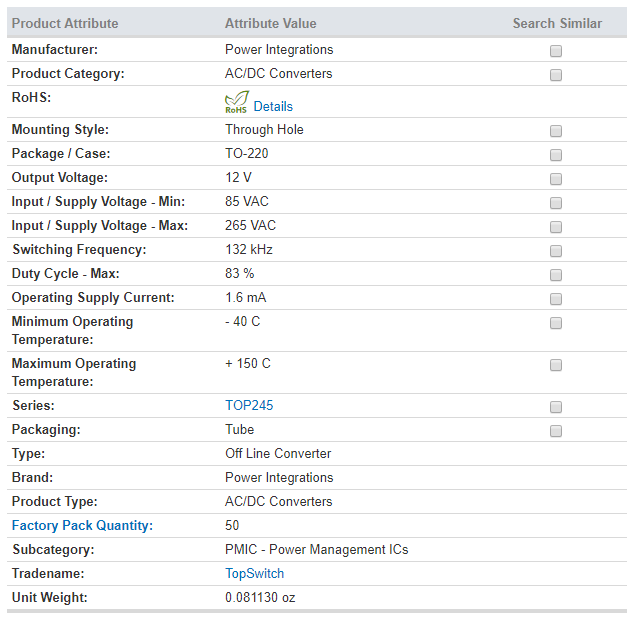This screenshot has width=636, height=617.
Task: Click the Product Type AC/DC Converters value
Action: [278, 501]
